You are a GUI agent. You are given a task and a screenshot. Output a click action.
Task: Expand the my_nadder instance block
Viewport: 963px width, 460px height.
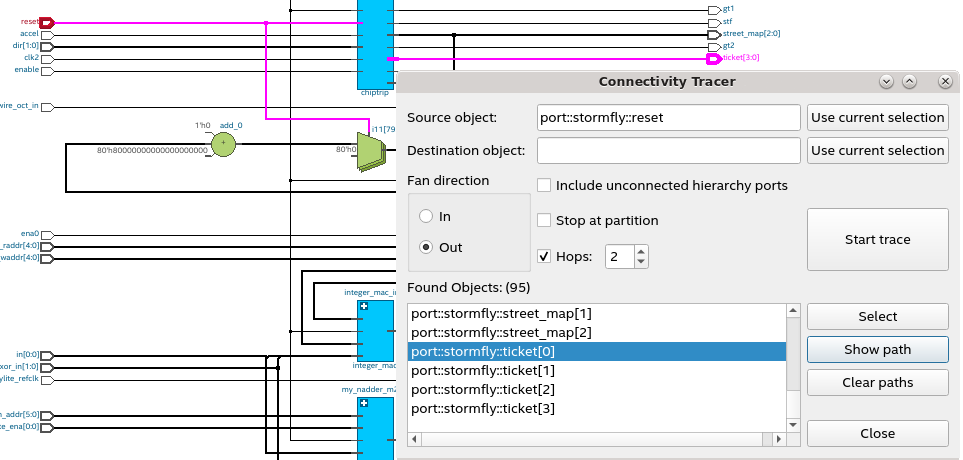coord(364,403)
